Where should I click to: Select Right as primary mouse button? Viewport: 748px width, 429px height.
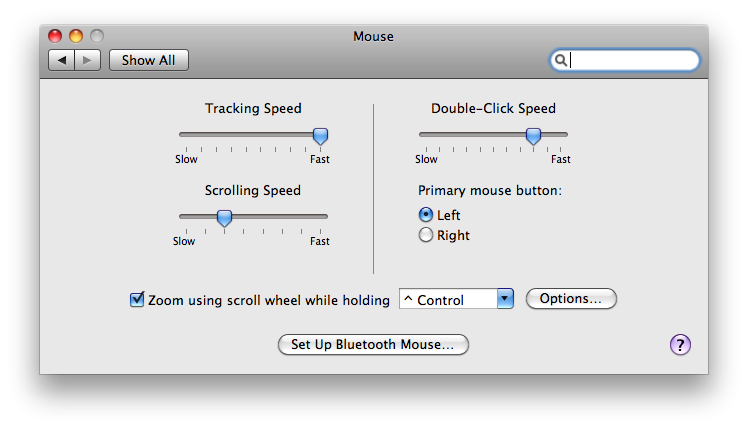(426, 235)
